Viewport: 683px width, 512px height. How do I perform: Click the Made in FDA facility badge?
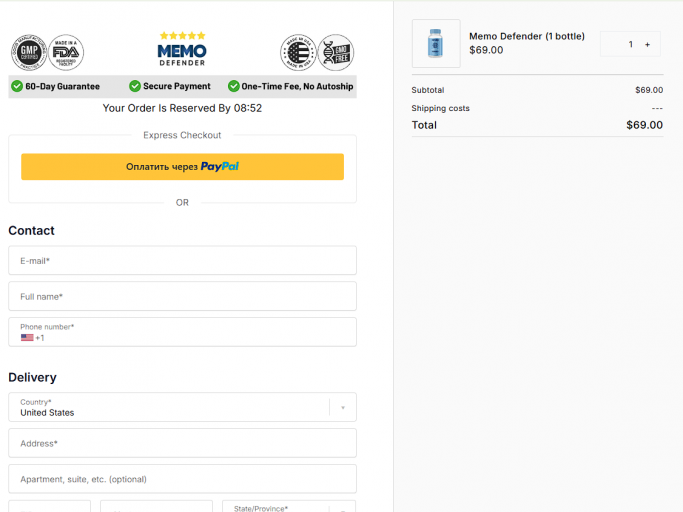pos(66,53)
